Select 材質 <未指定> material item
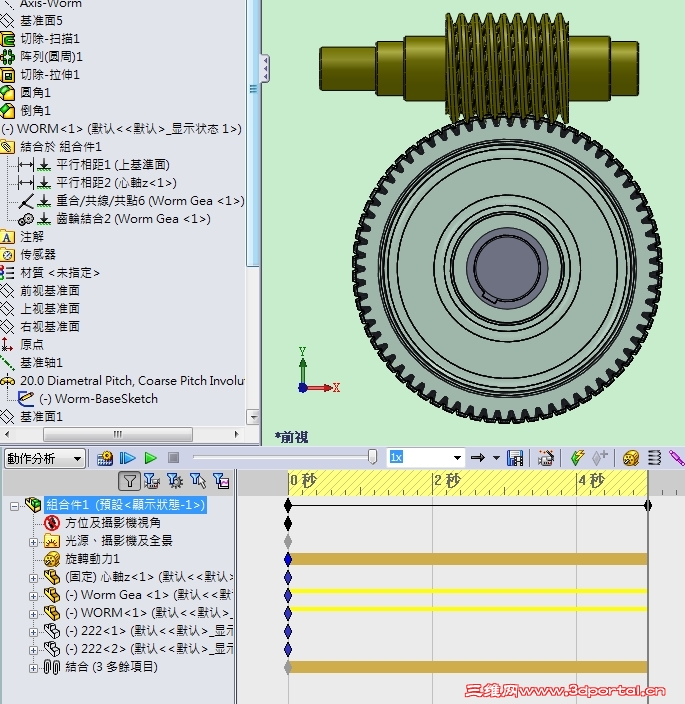Screen dimensions: 685x704 (x=60, y=273)
